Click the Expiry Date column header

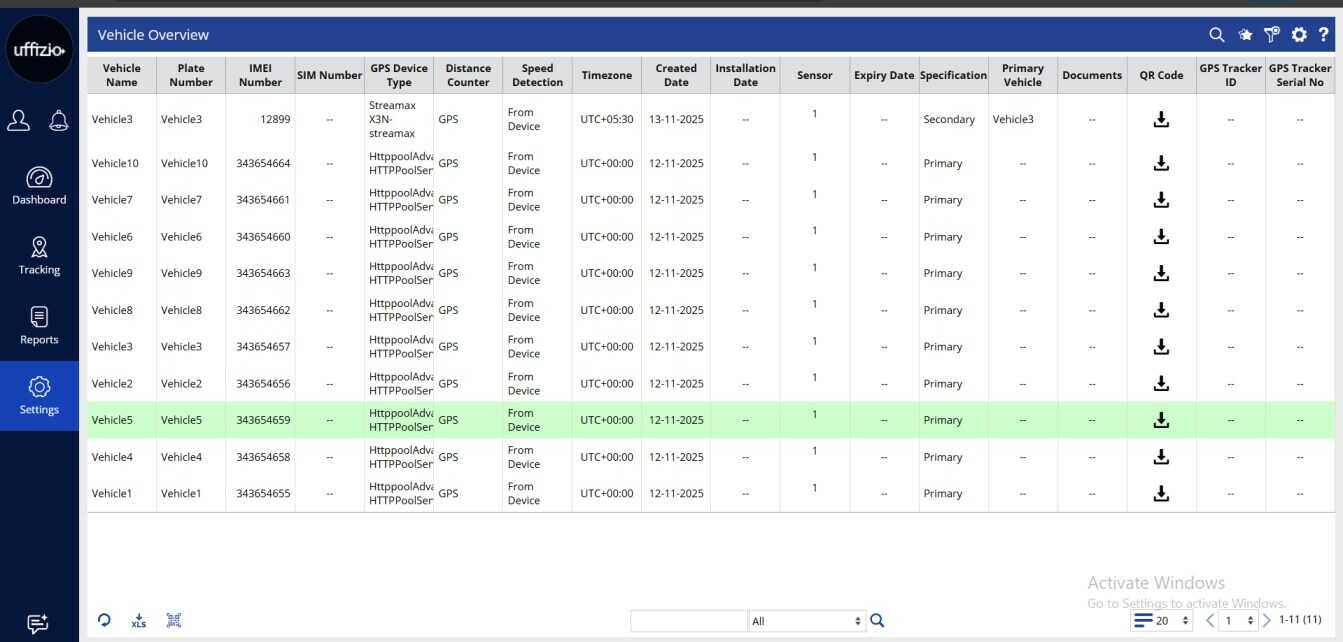click(884, 75)
